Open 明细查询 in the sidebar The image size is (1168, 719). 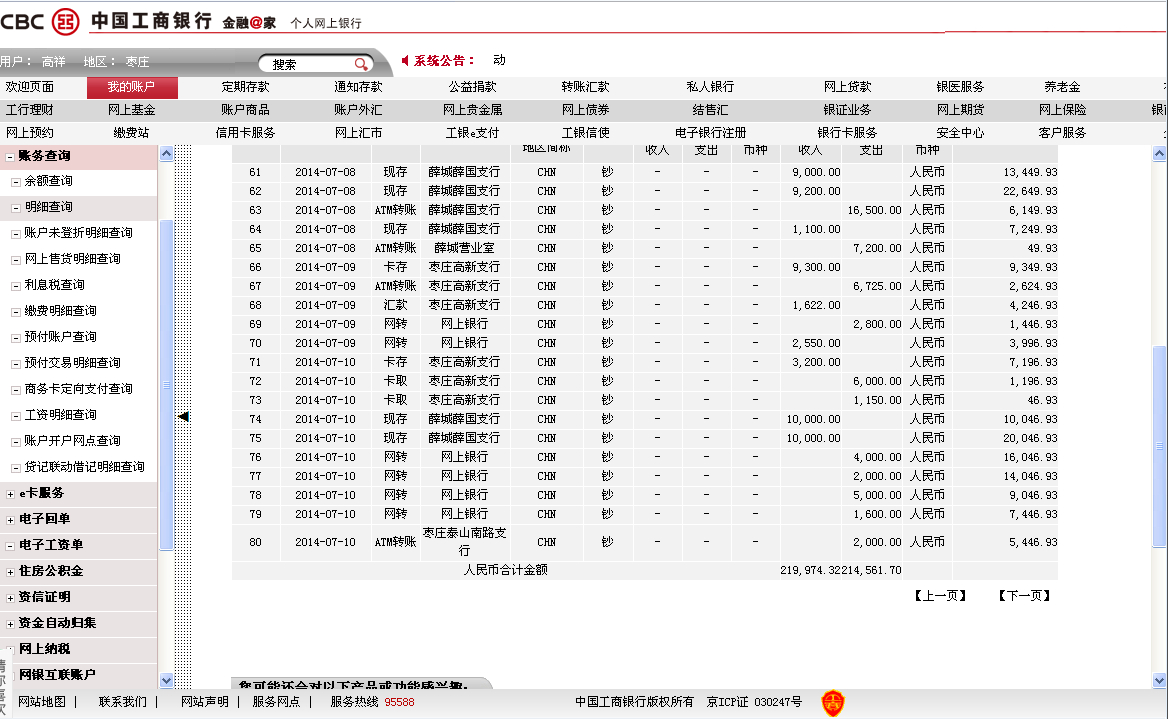point(48,207)
